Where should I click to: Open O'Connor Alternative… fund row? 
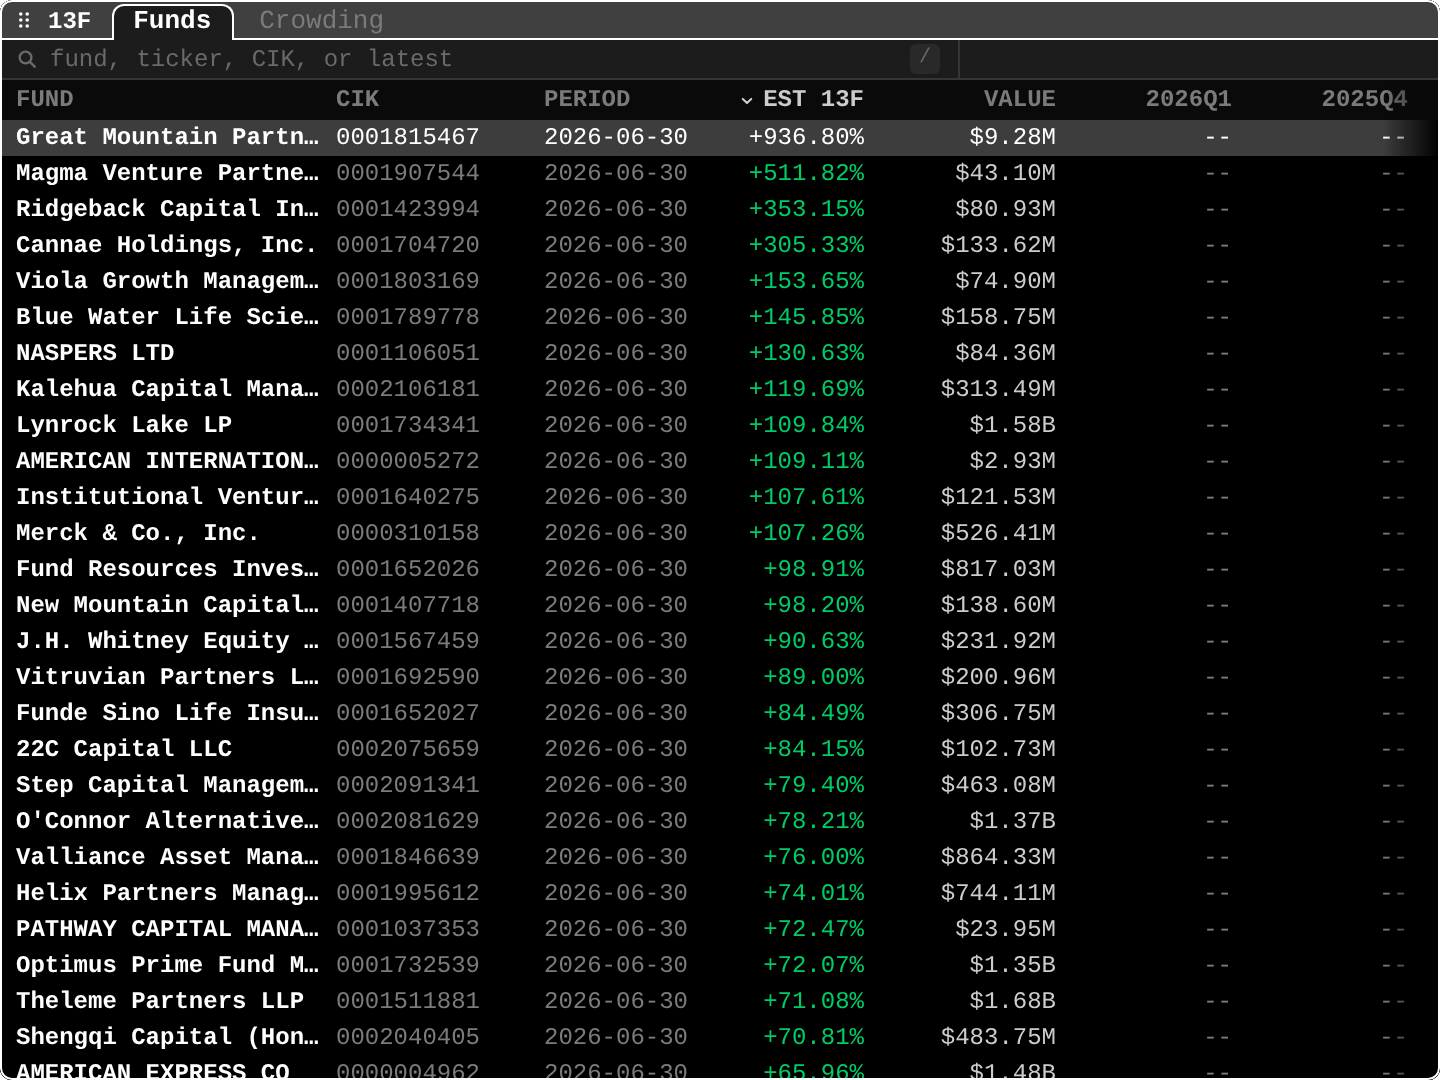point(720,821)
